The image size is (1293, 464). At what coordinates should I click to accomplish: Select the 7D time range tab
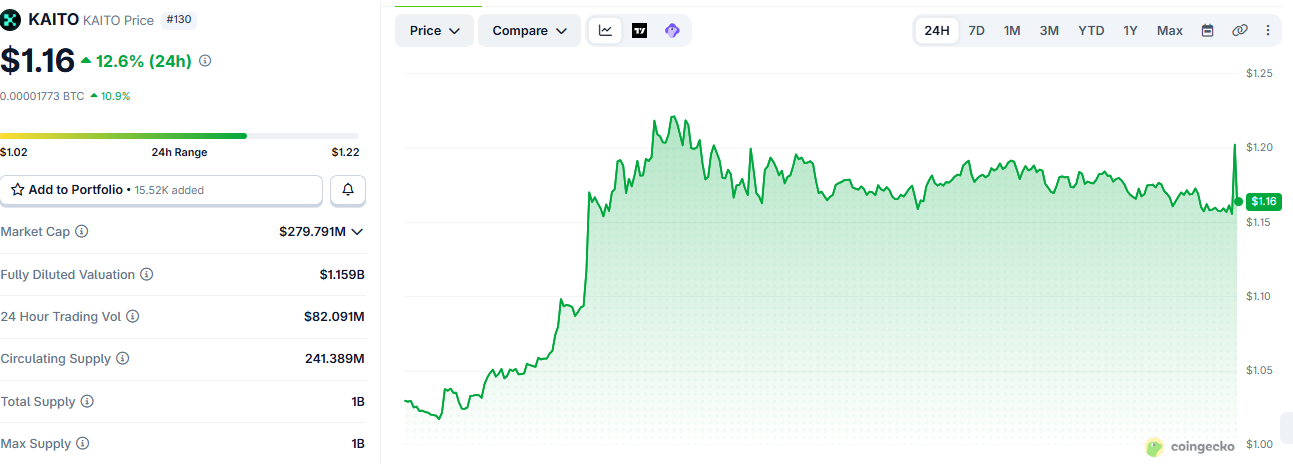point(977,30)
